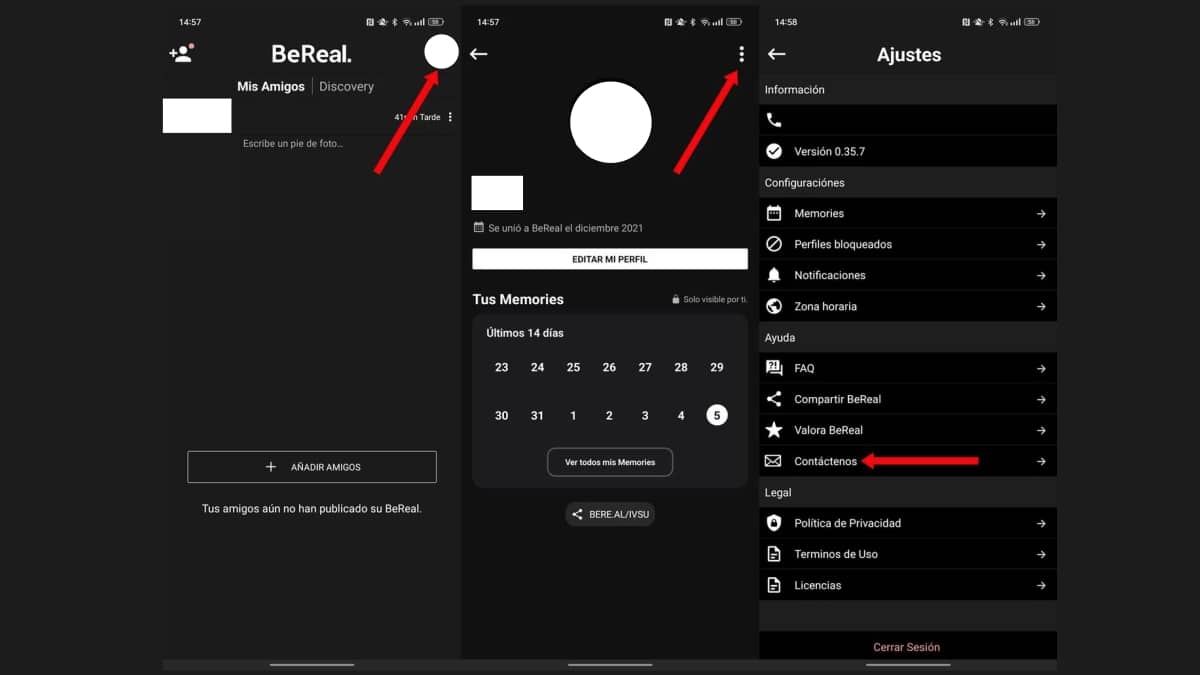Select highlighted day 5 in Memories calendar

pyautogui.click(x=717, y=415)
